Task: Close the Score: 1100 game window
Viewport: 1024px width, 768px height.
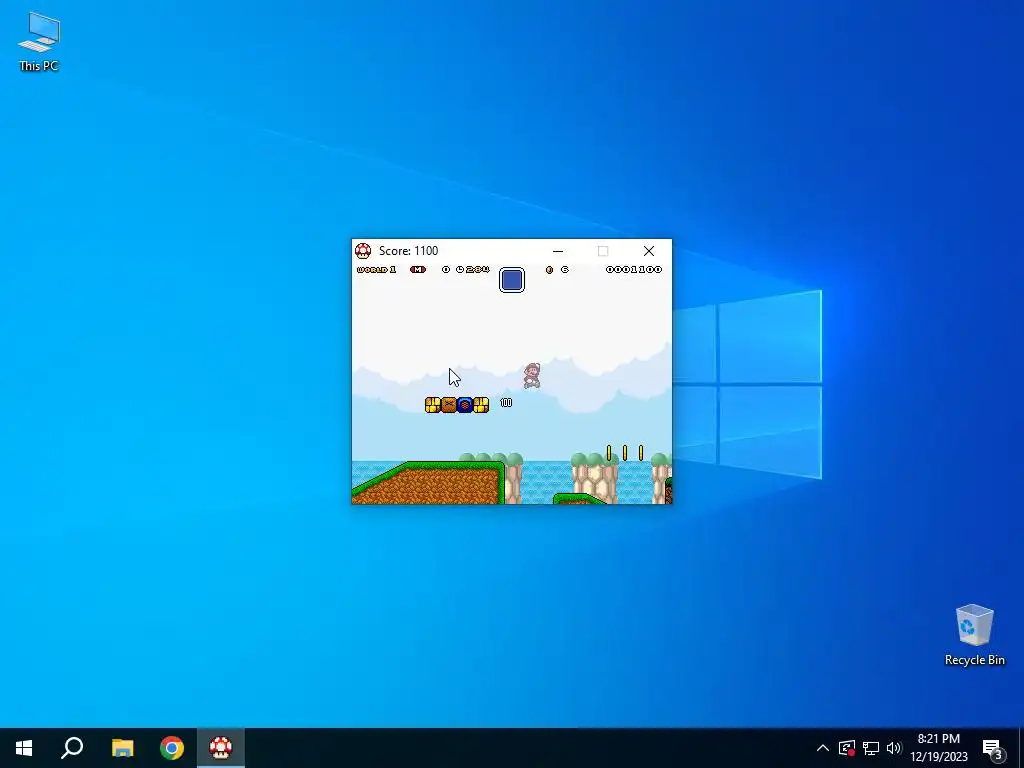Action: pyautogui.click(x=648, y=251)
